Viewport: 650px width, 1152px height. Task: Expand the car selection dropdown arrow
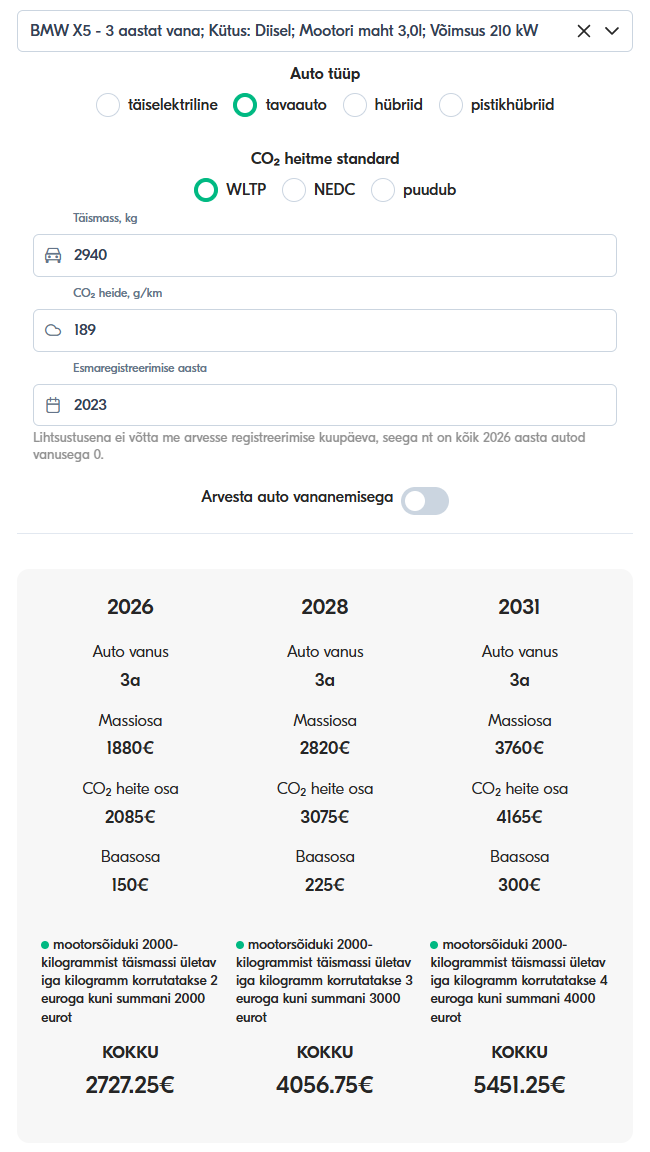pos(613,31)
